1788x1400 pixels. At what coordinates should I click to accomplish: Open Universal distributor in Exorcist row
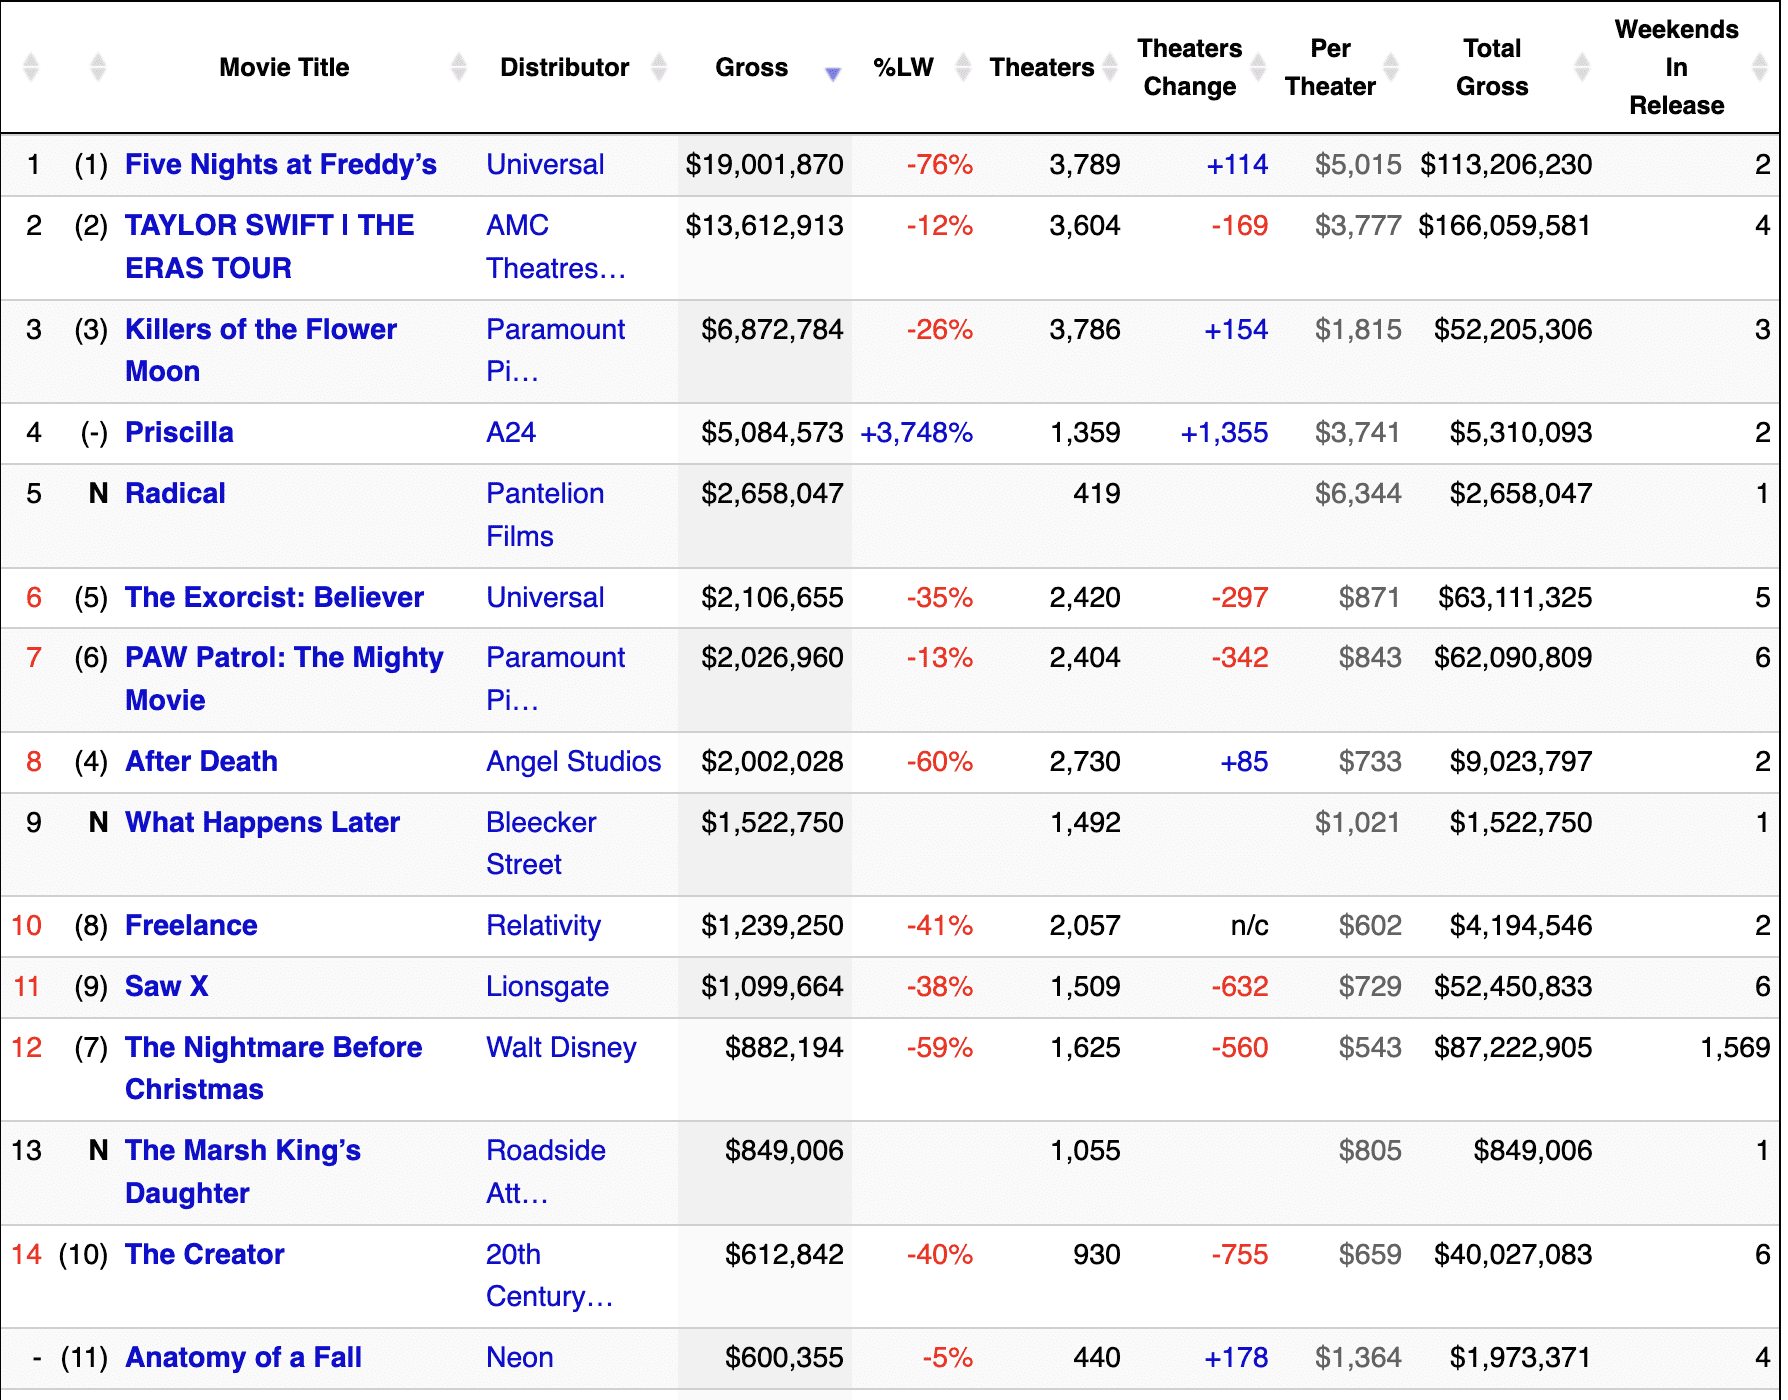click(545, 597)
